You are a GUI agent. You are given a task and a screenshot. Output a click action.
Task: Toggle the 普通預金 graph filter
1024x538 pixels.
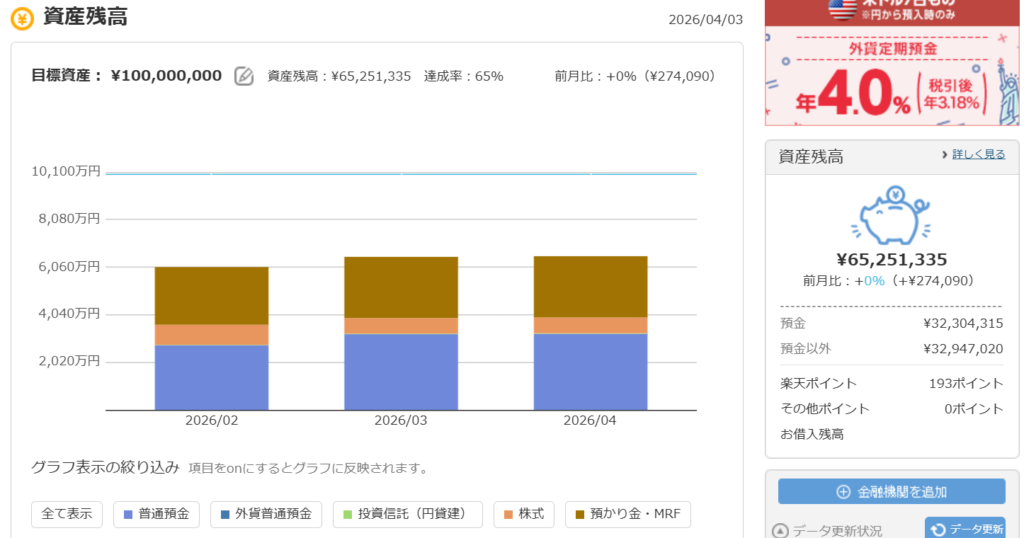point(157,514)
